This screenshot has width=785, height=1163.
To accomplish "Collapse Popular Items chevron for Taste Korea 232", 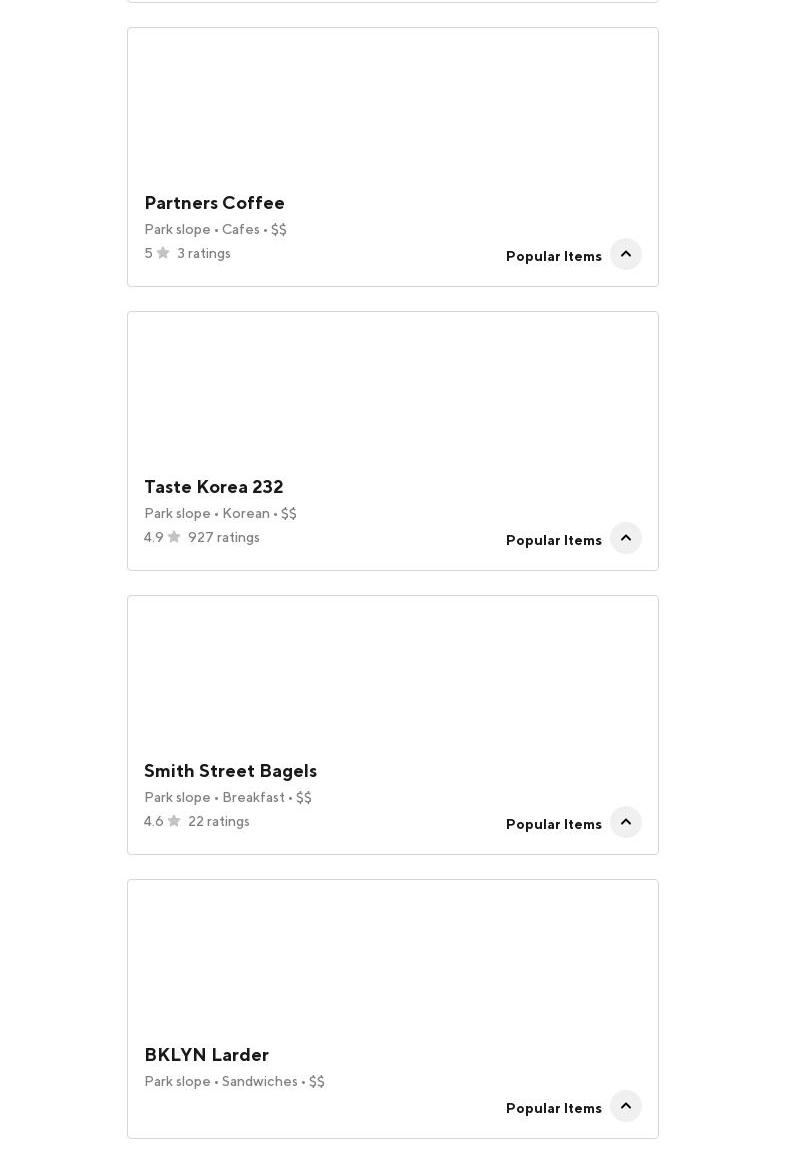I will click(625, 538).
